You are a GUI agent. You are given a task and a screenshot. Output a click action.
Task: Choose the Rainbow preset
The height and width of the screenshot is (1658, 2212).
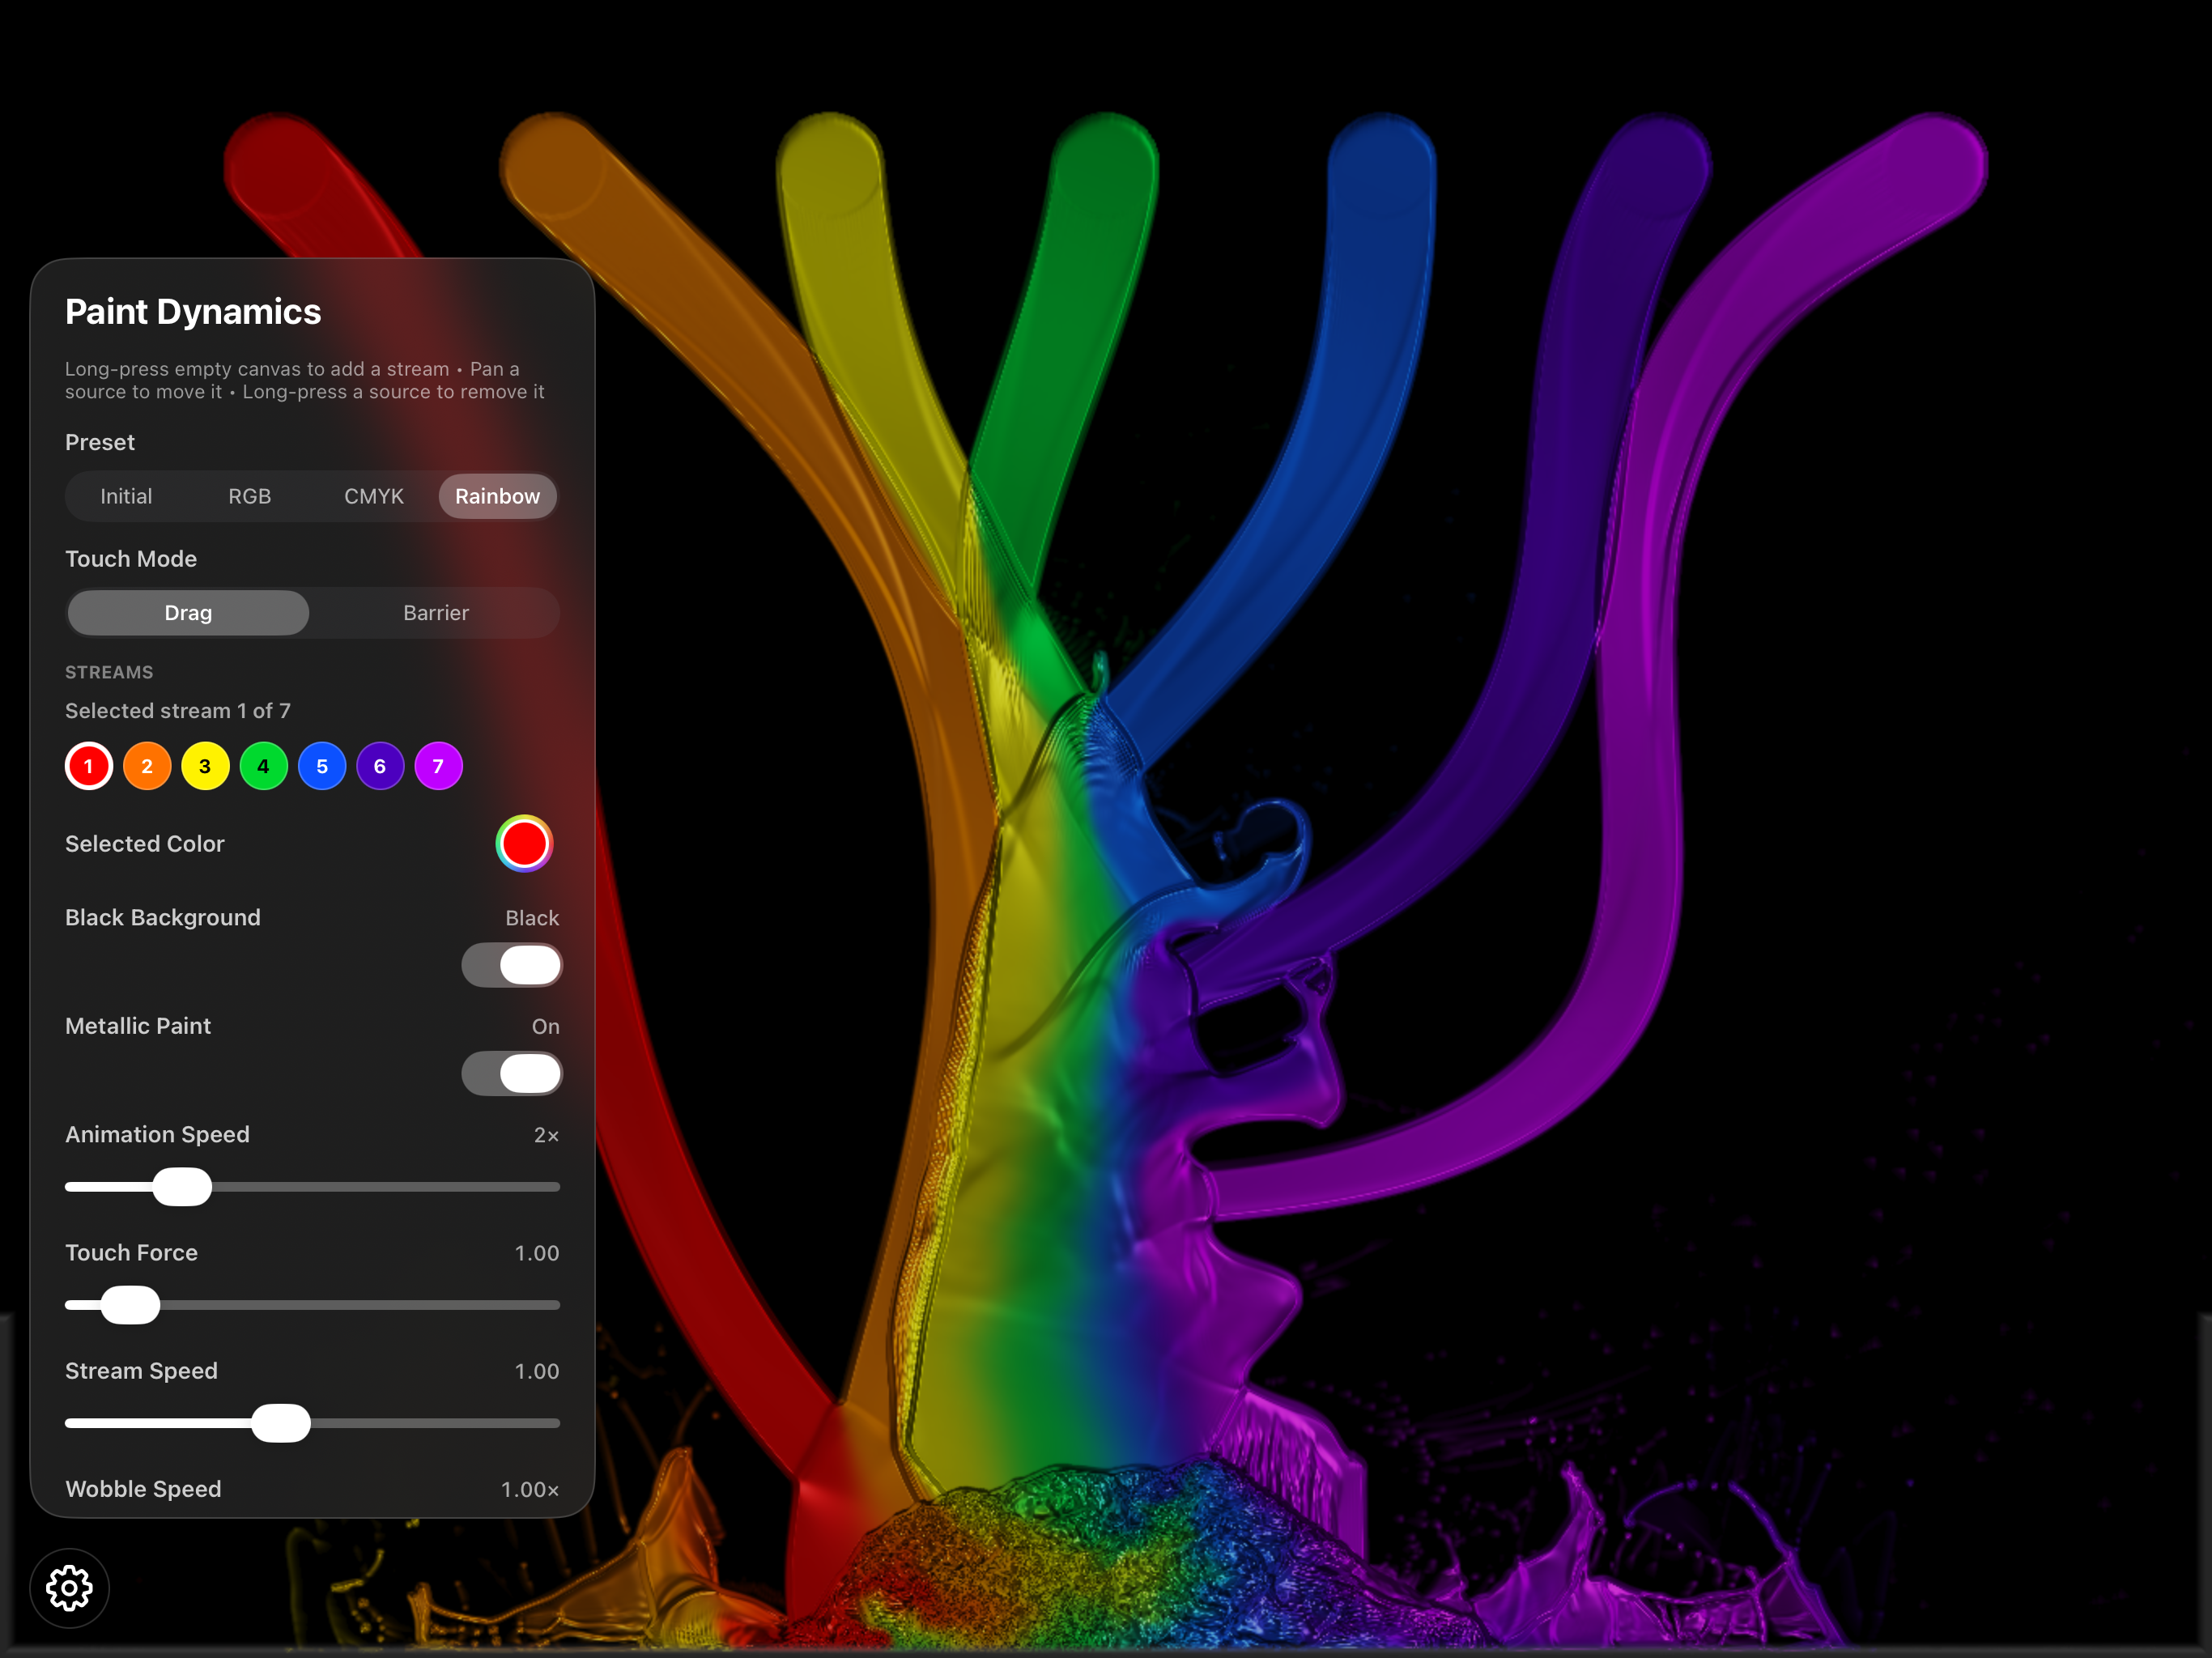pyautogui.click(x=498, y=496)
